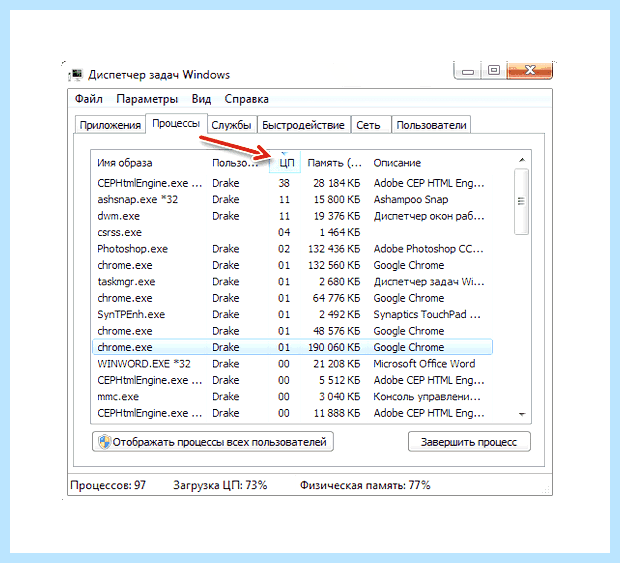Sort by the Имя образа column header
The image size is (620, 563).
tap(125, 163)
